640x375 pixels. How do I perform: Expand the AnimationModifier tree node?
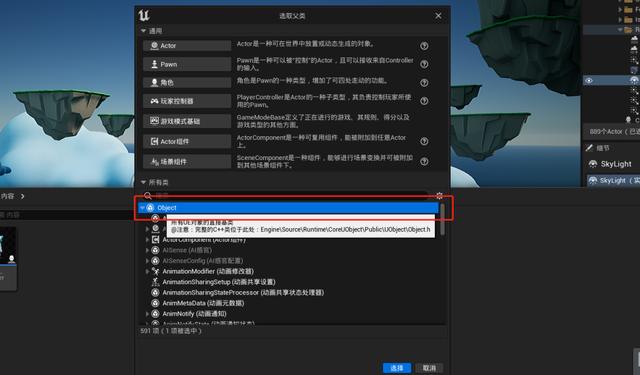(147, 271)
